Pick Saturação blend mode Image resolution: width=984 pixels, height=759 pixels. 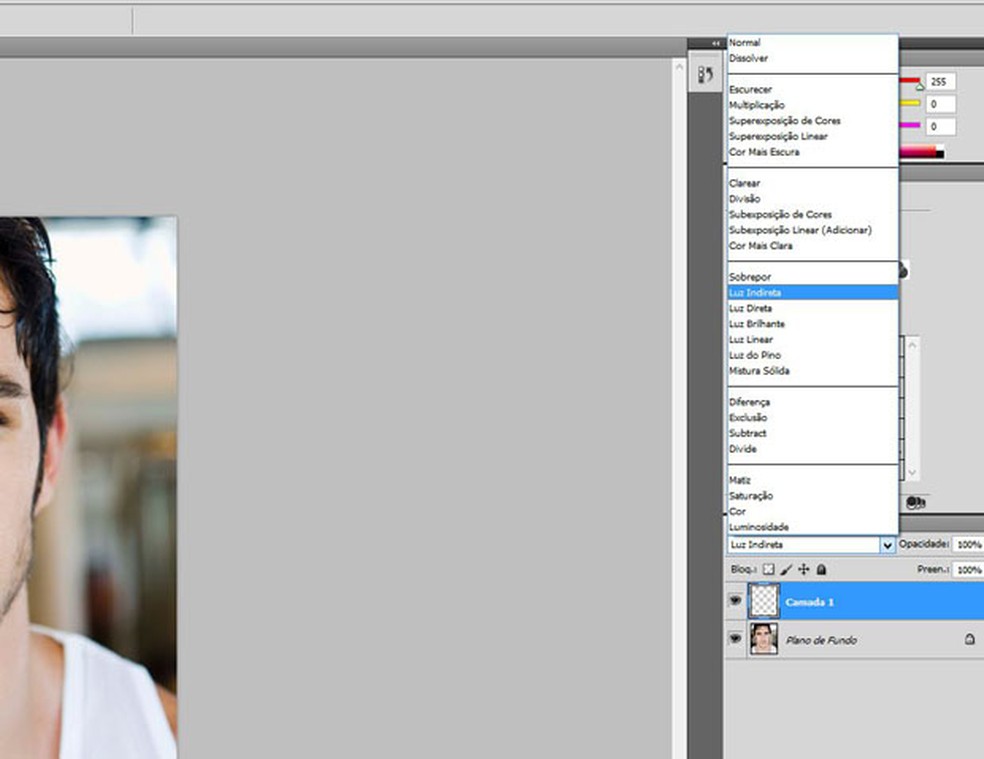point(813,496)
